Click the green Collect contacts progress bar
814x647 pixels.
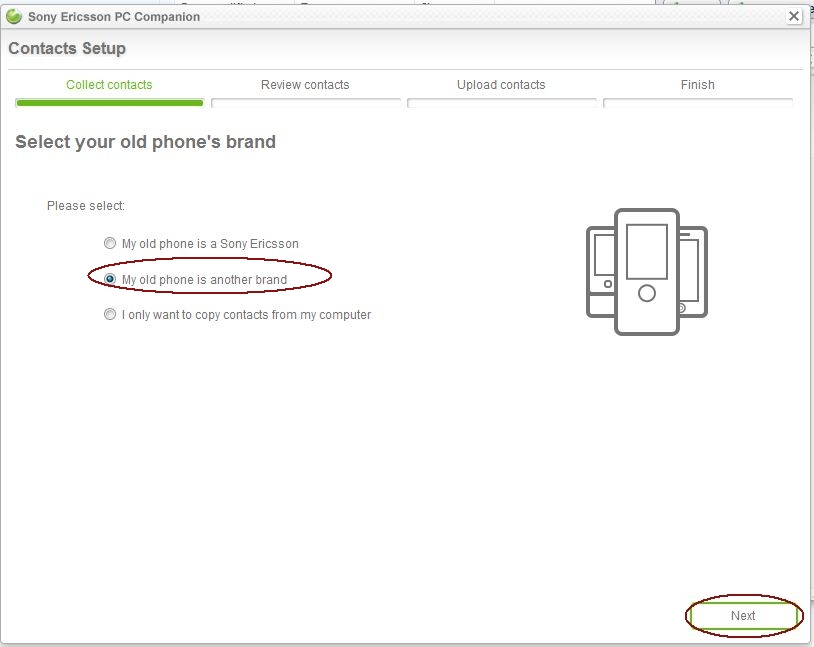[x=109, y=103]
